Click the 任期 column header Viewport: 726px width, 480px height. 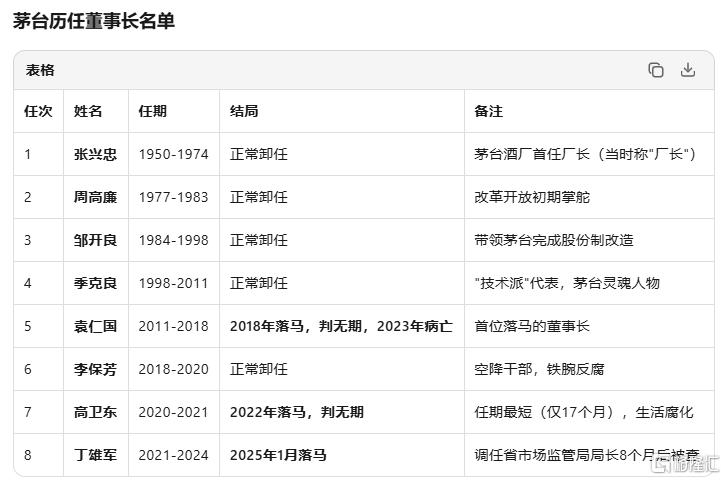(x=153, y=111)
